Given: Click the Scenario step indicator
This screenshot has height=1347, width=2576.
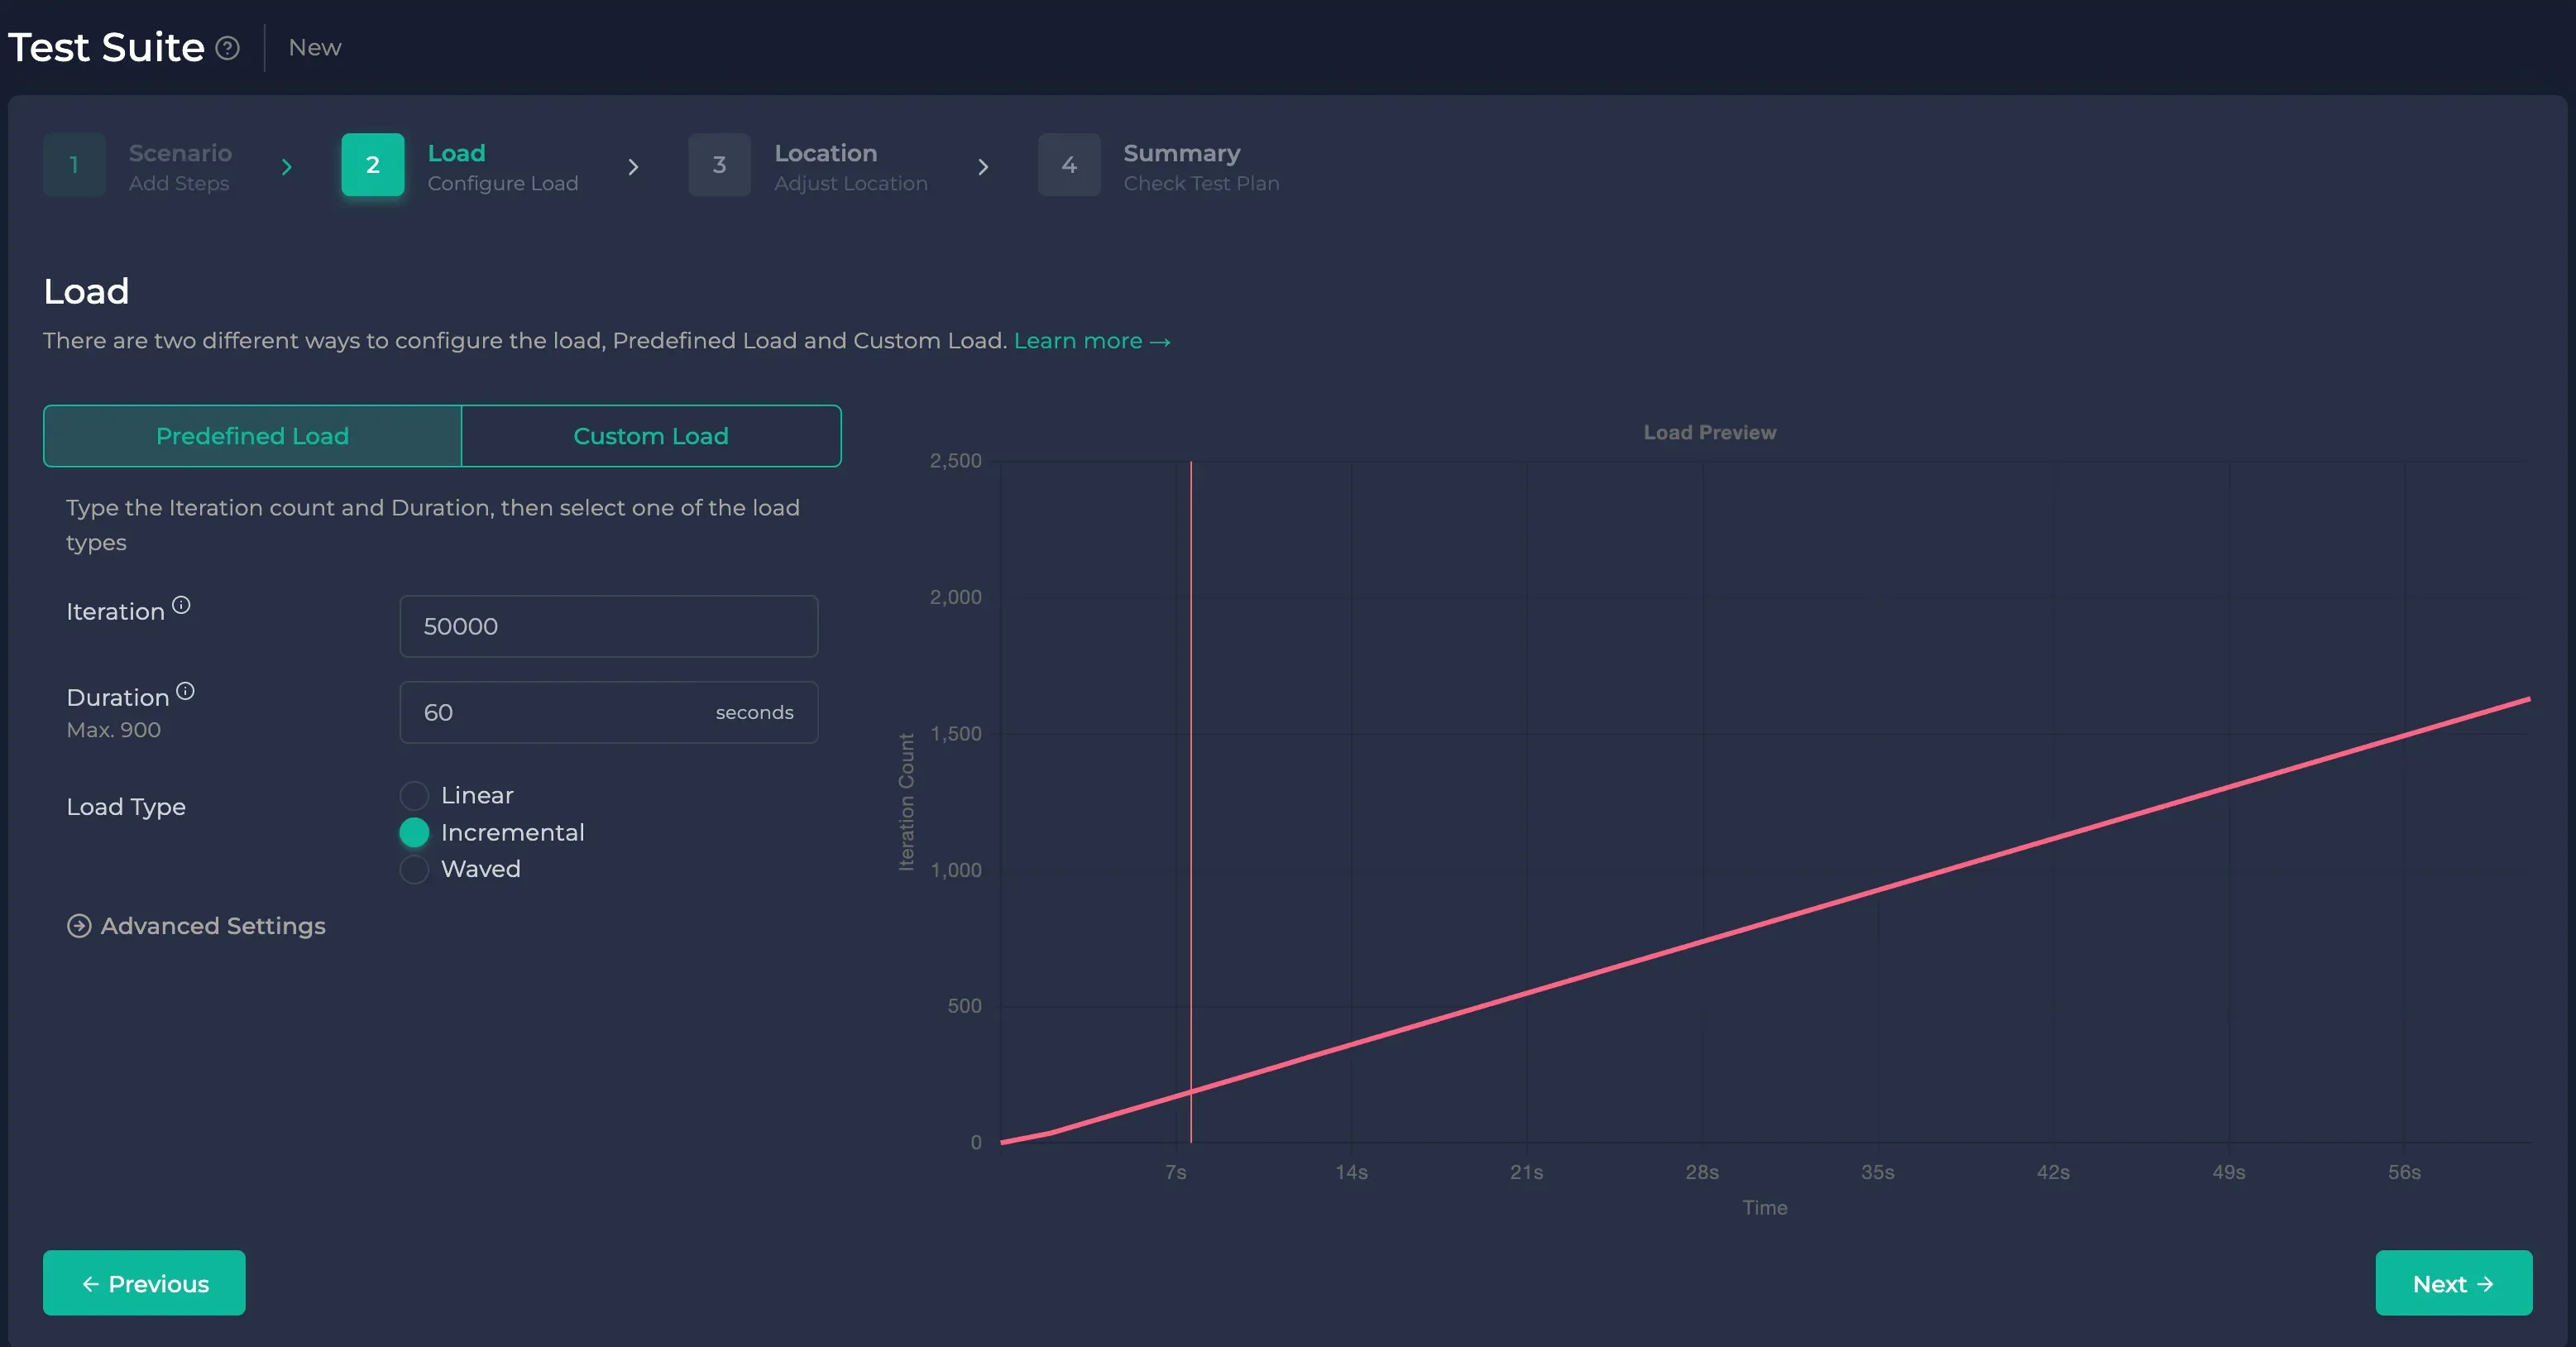Looking at the screenshot, I should pyautogui.click(x=74, y=165).
